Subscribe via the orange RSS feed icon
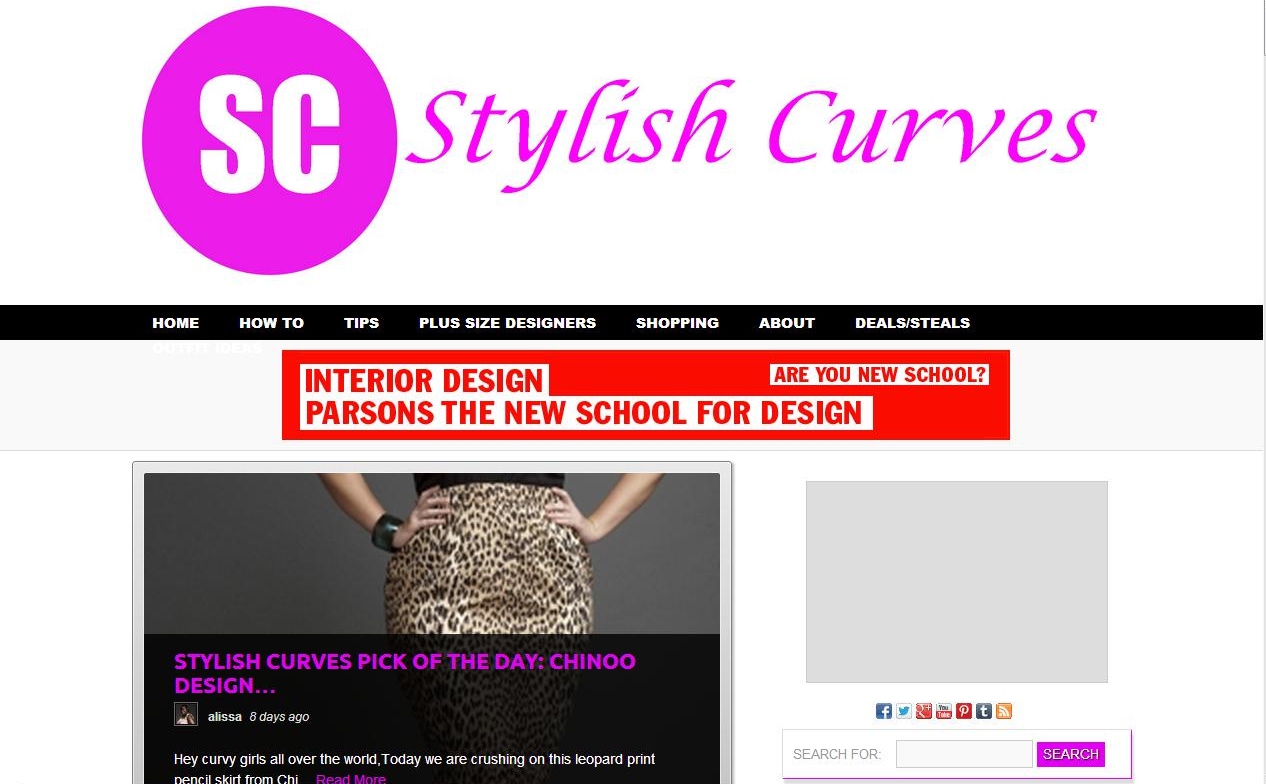This screenshot has width=1266, height=784. [1004, 711]
